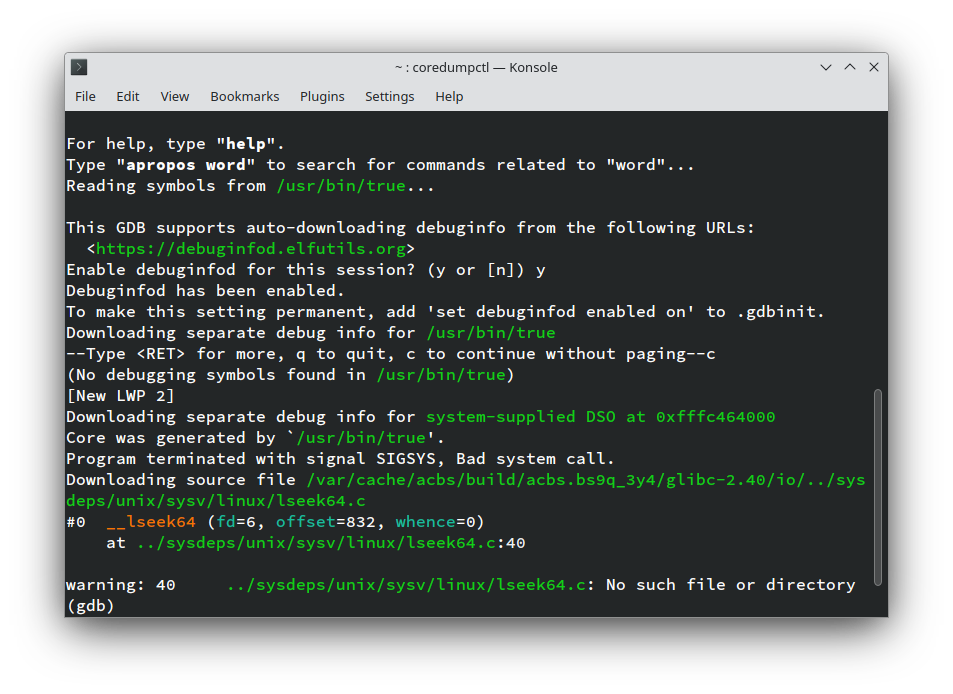
Task: Click the Konsole window icon in title bar
Action: pos(79,67)
